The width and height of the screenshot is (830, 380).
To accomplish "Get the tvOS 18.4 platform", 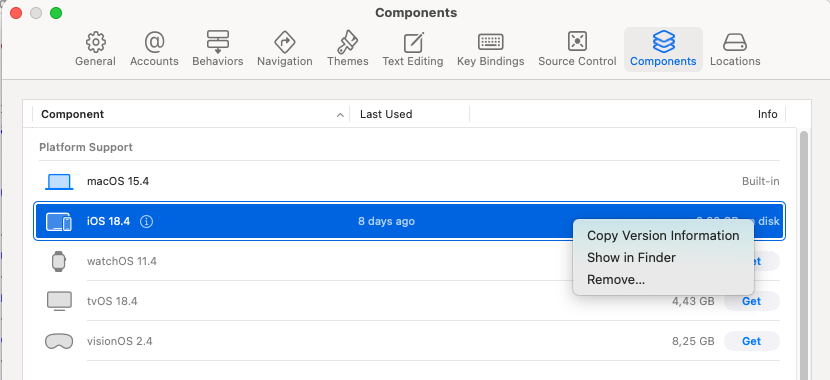I will coord(751,301).
